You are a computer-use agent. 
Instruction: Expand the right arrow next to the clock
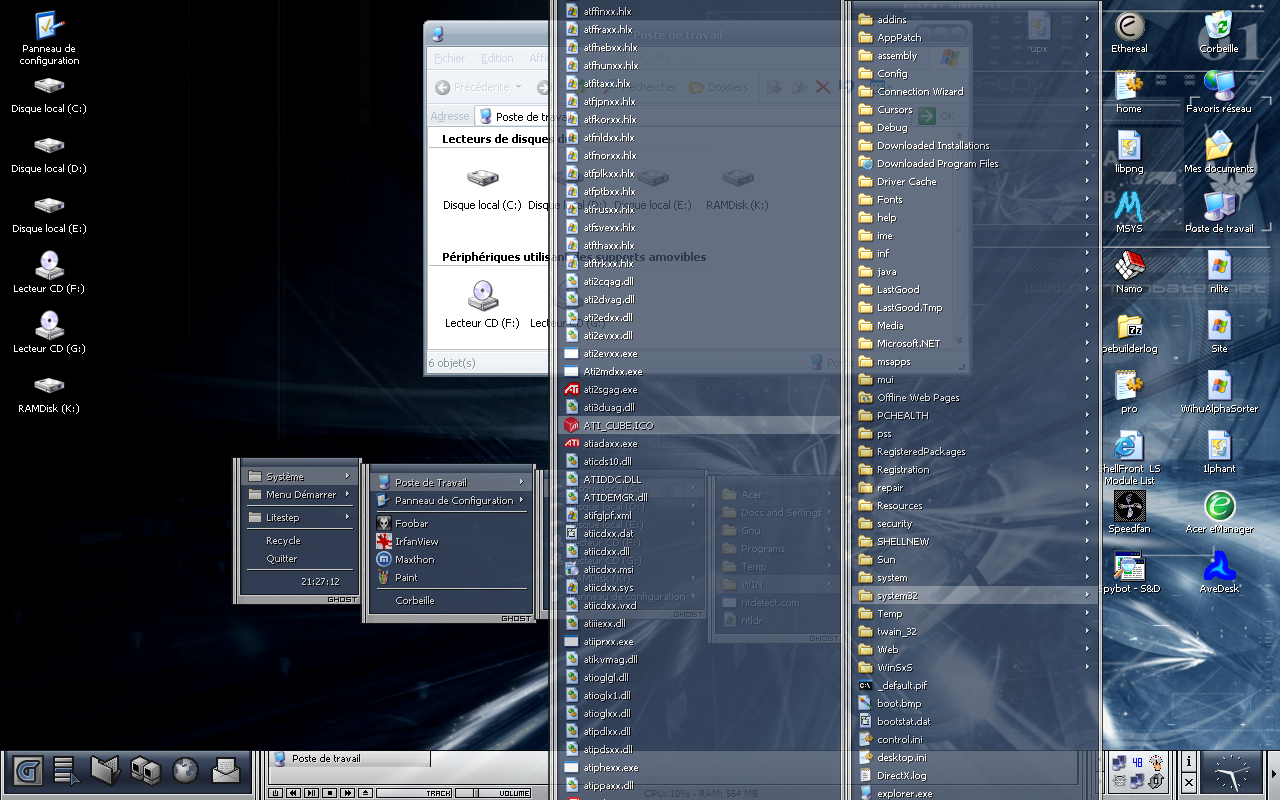coord(1273,774)
